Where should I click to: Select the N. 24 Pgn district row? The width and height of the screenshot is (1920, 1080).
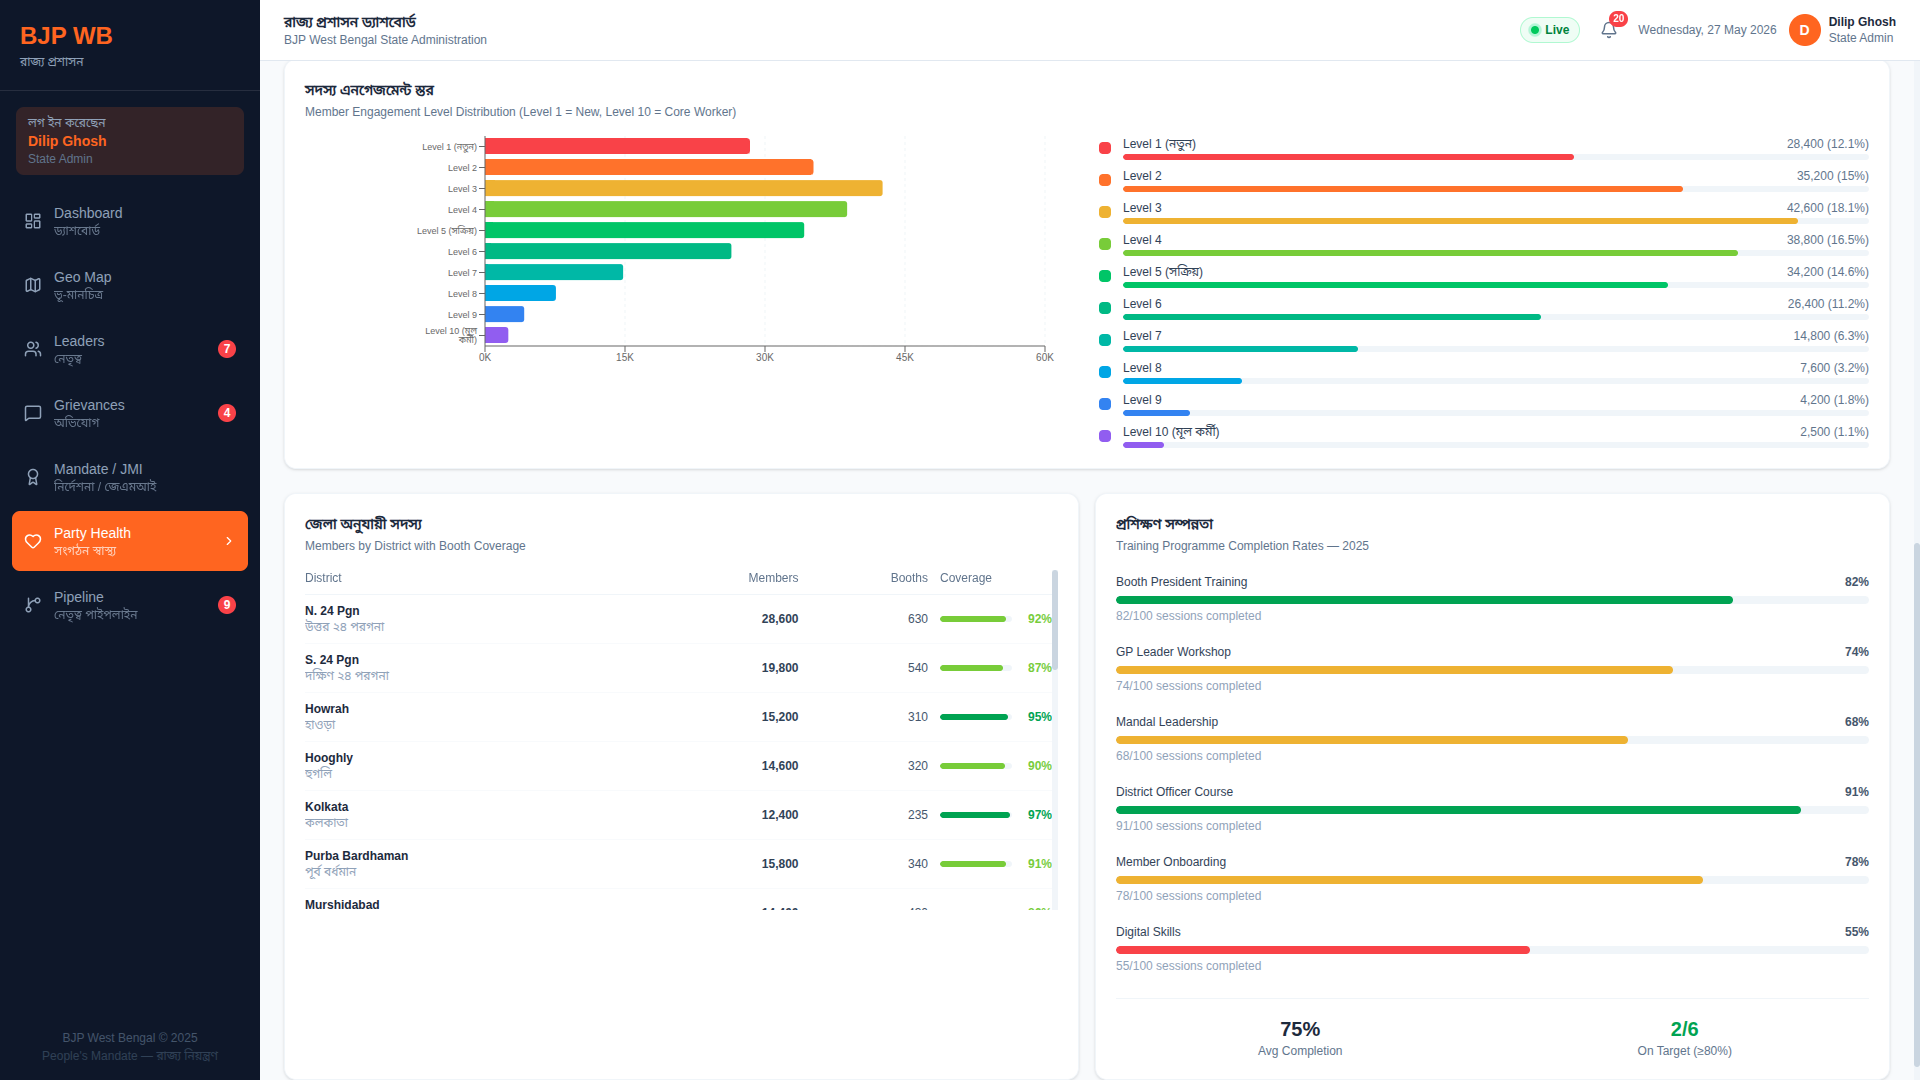click(678, 619)
